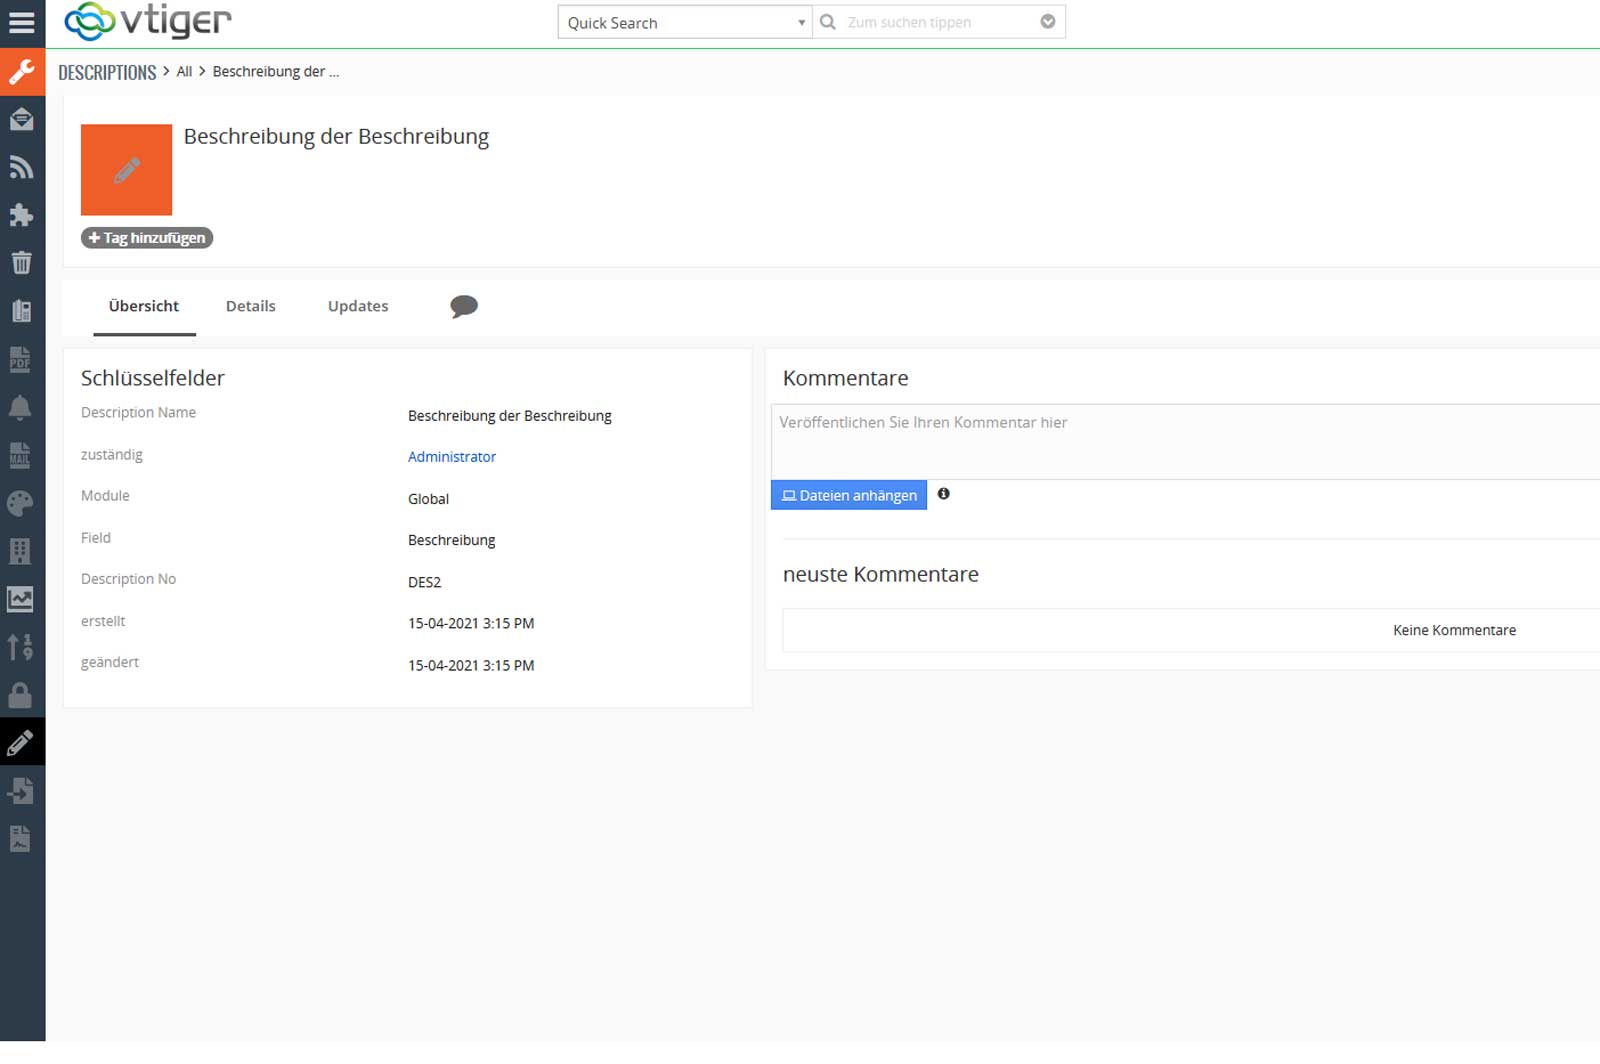Open the RSS feed module icon
The image size is (1600, 1064).
pos(21,168)
